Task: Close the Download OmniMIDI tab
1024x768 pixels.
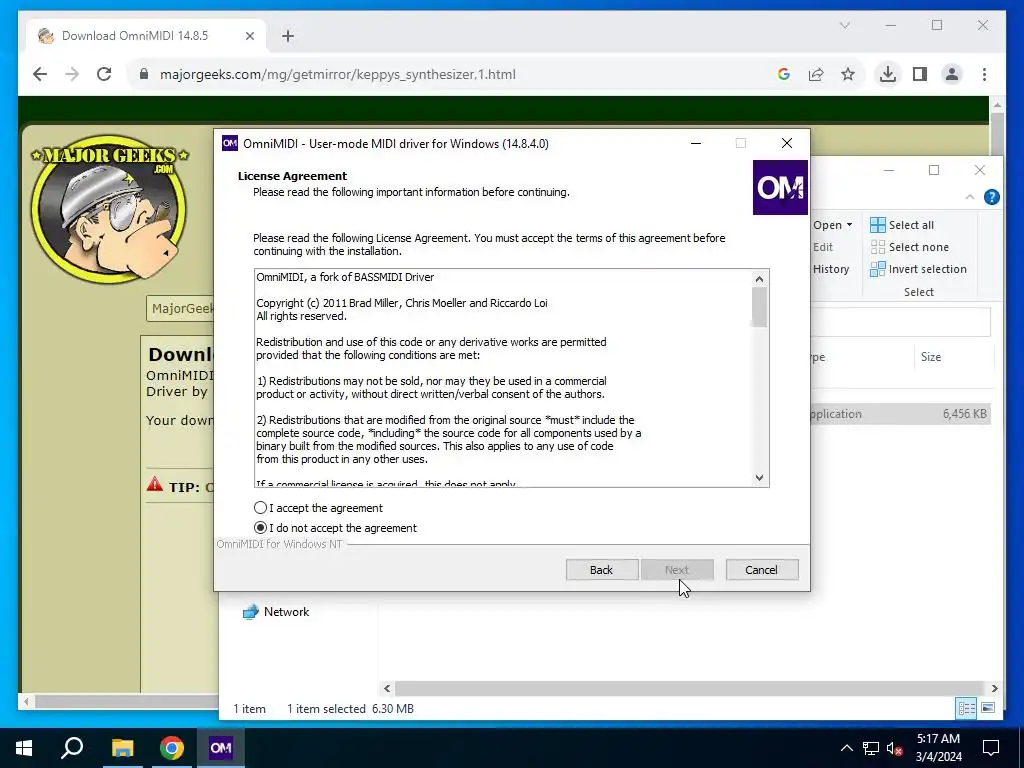Action: (249, 36)
